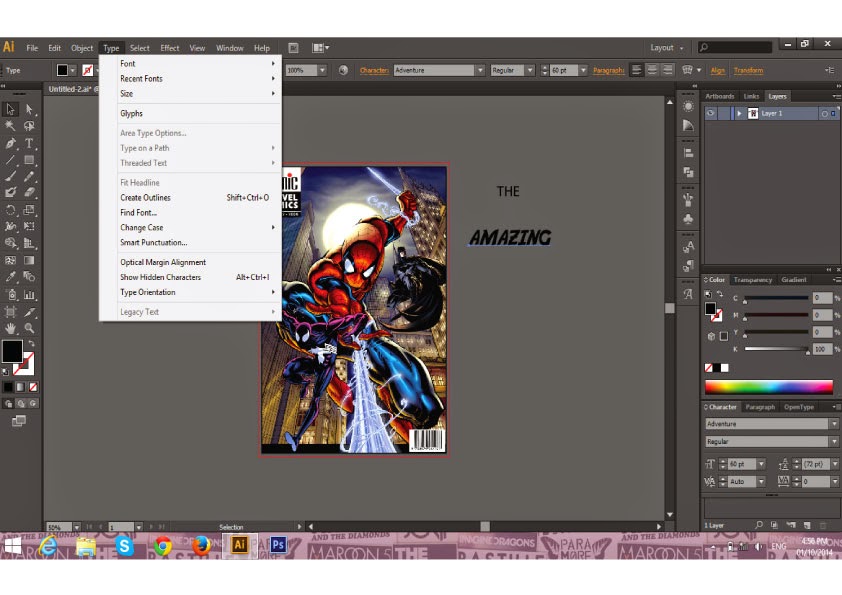
Task: Select the Hand tool
Action: (x=10, y=328)
